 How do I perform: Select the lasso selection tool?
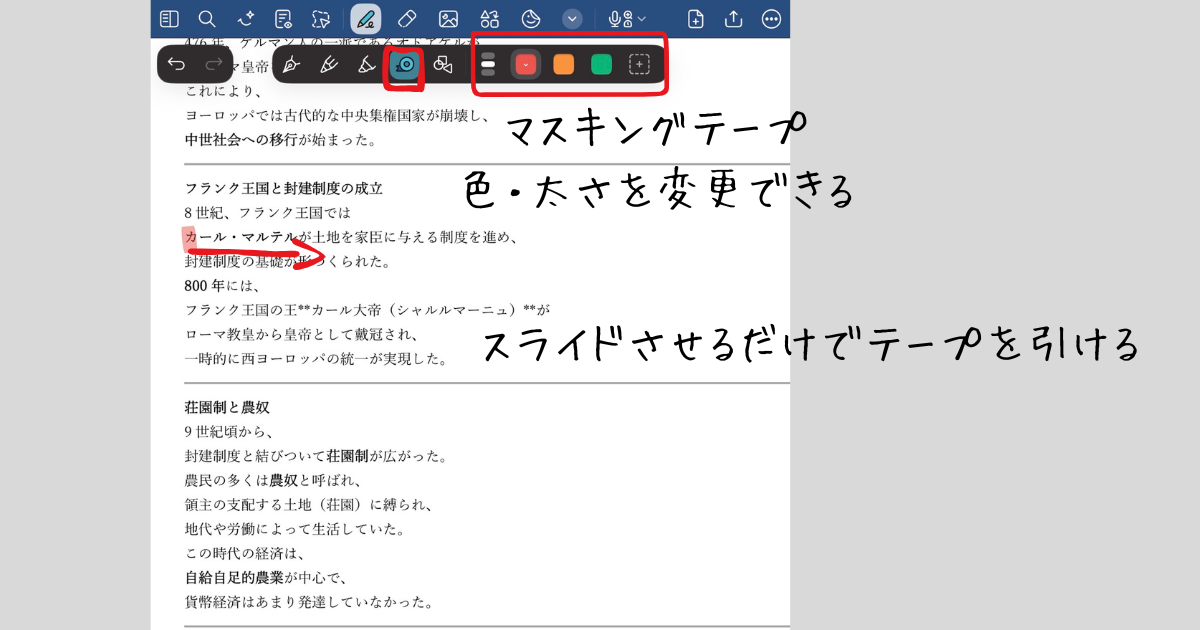pos(320,19)
